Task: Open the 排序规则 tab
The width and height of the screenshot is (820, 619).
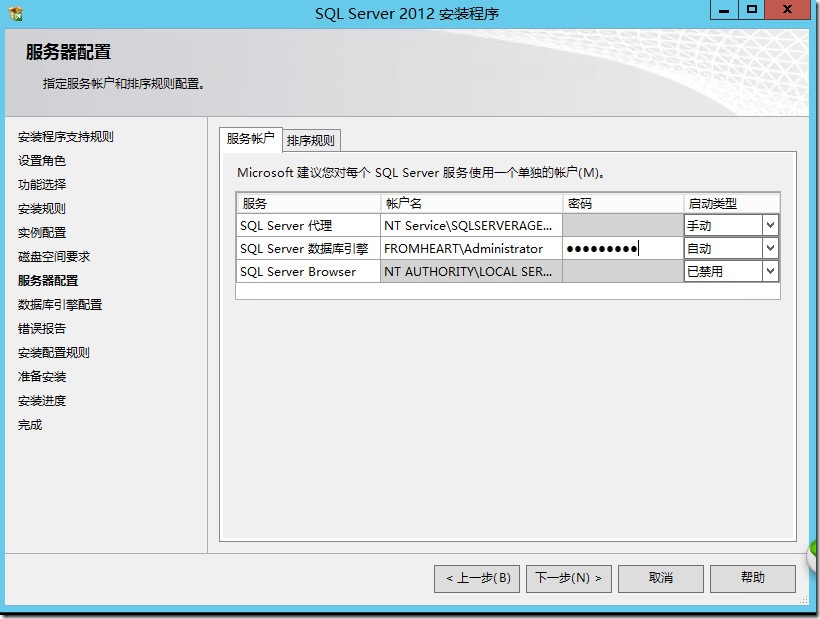Action: pyautogui.click(x=311, y=140)
